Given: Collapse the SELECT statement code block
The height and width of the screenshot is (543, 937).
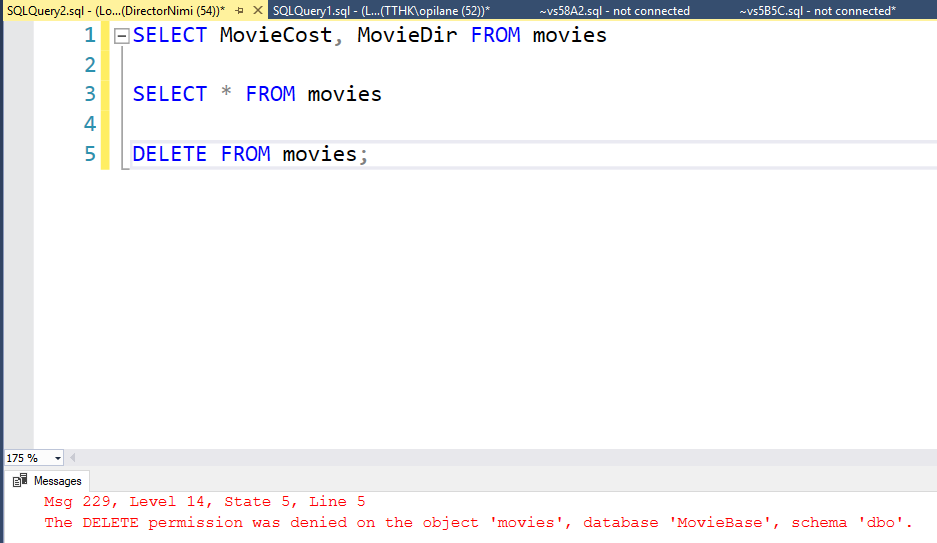Looking at the screenshot, I should click(121, 36).
